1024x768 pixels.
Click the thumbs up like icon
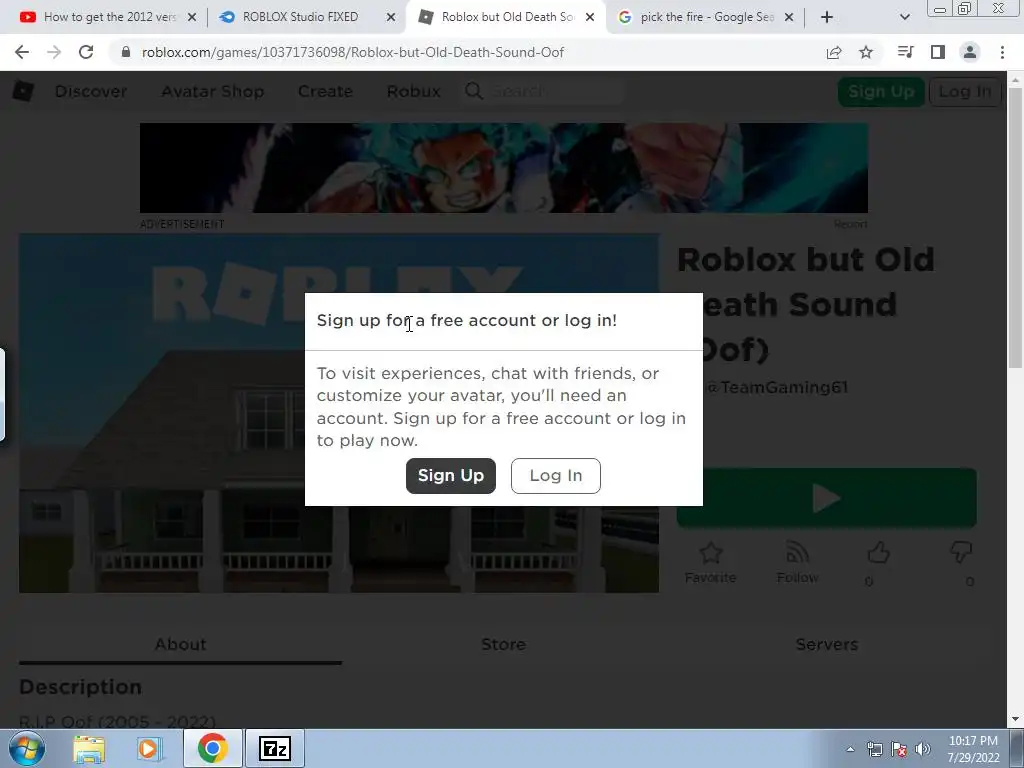878,553
